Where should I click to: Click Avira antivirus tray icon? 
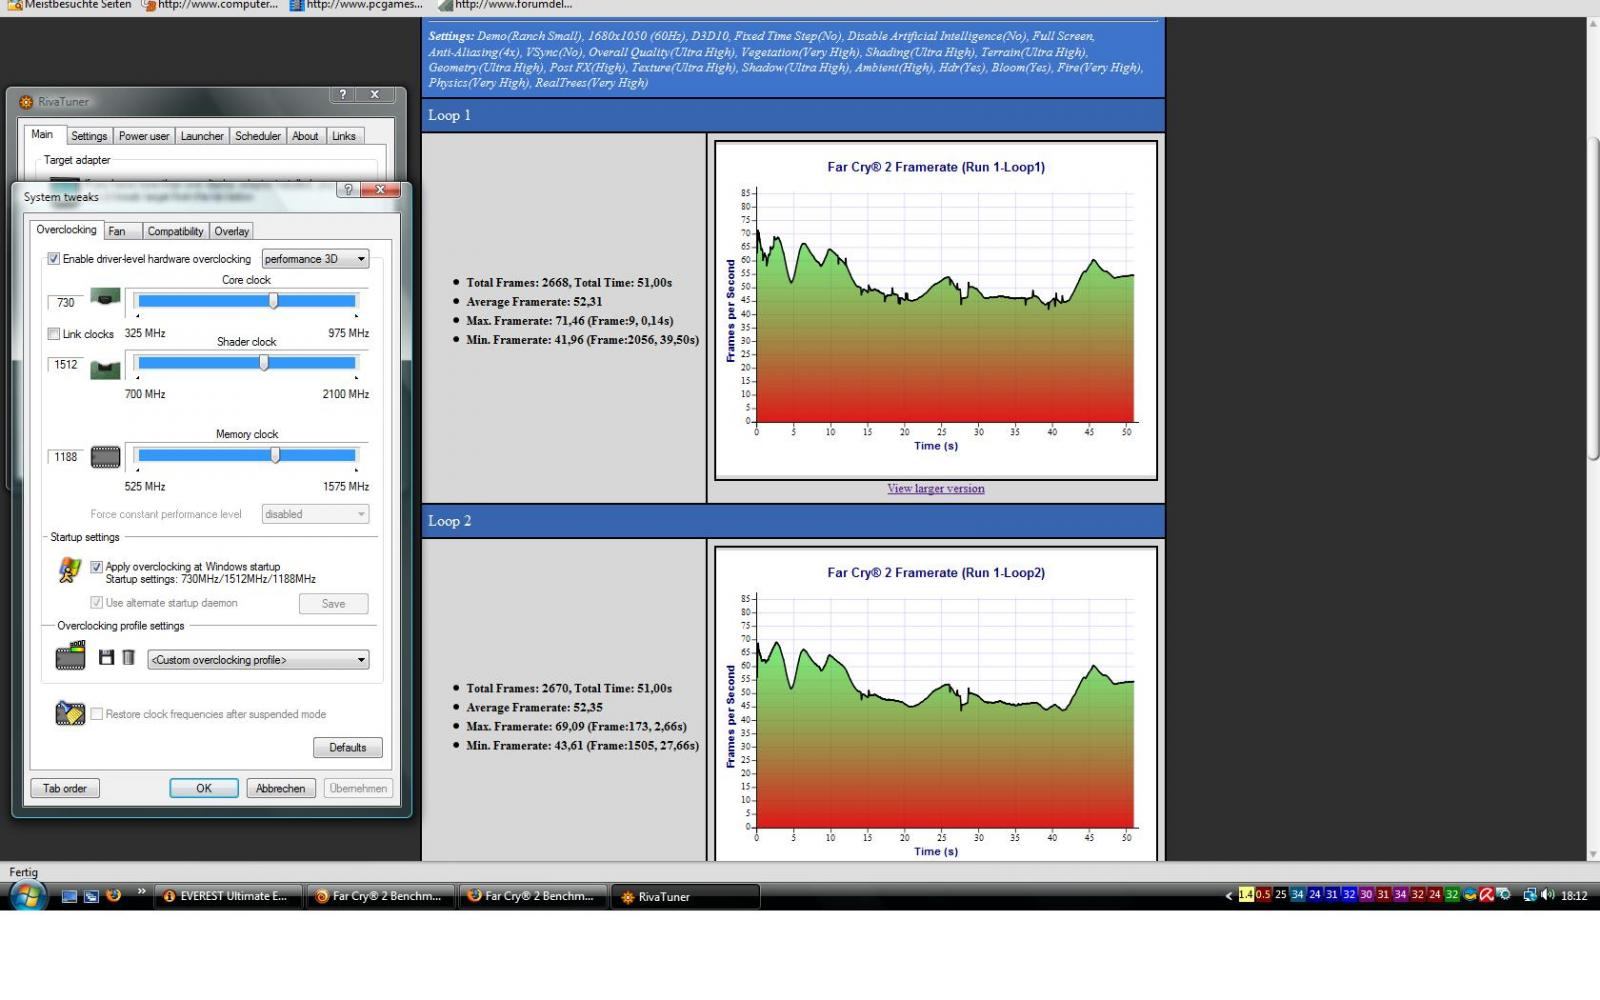click(1487, 895)
